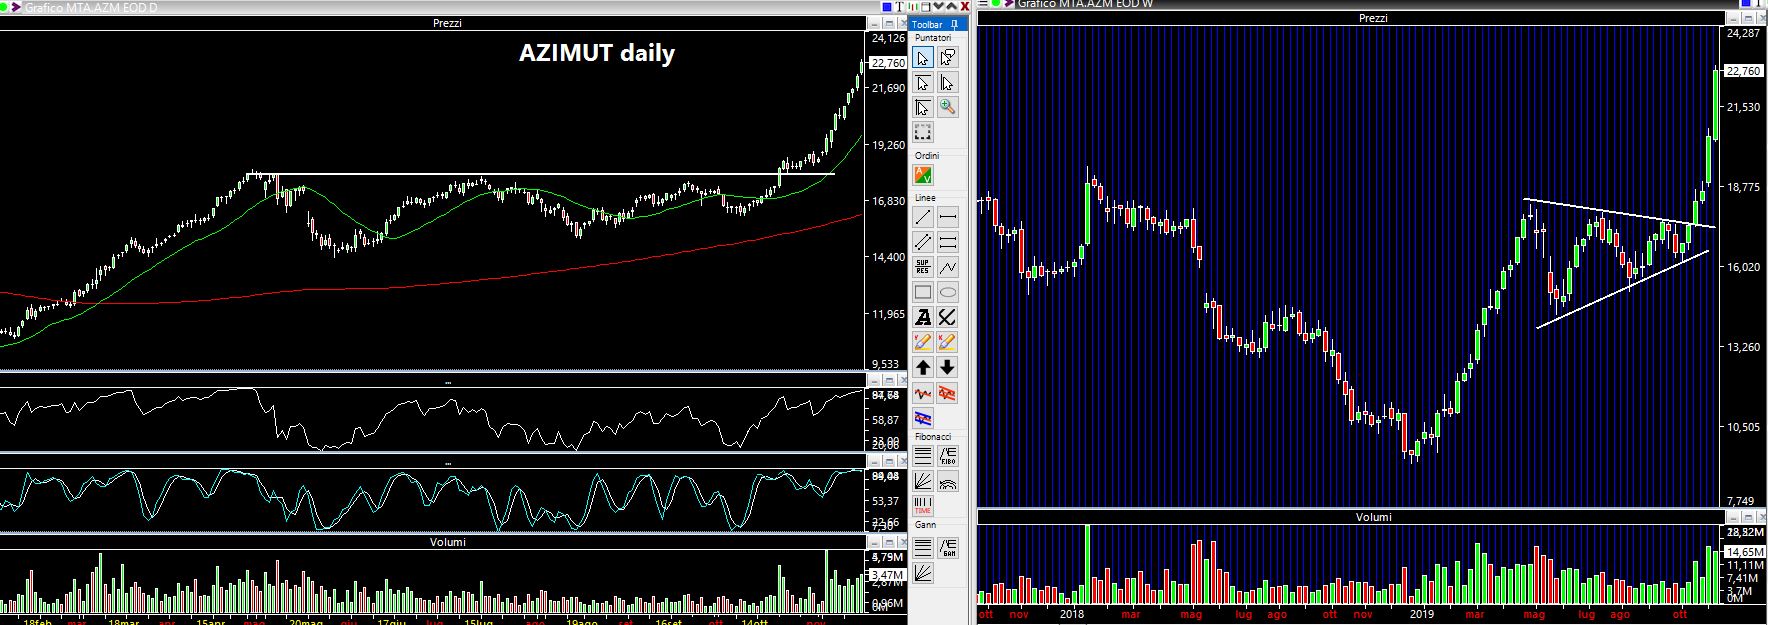Click the Volumi header of the weekly chart
This screenshot has height=625, width=1768.
(1373, 517)
